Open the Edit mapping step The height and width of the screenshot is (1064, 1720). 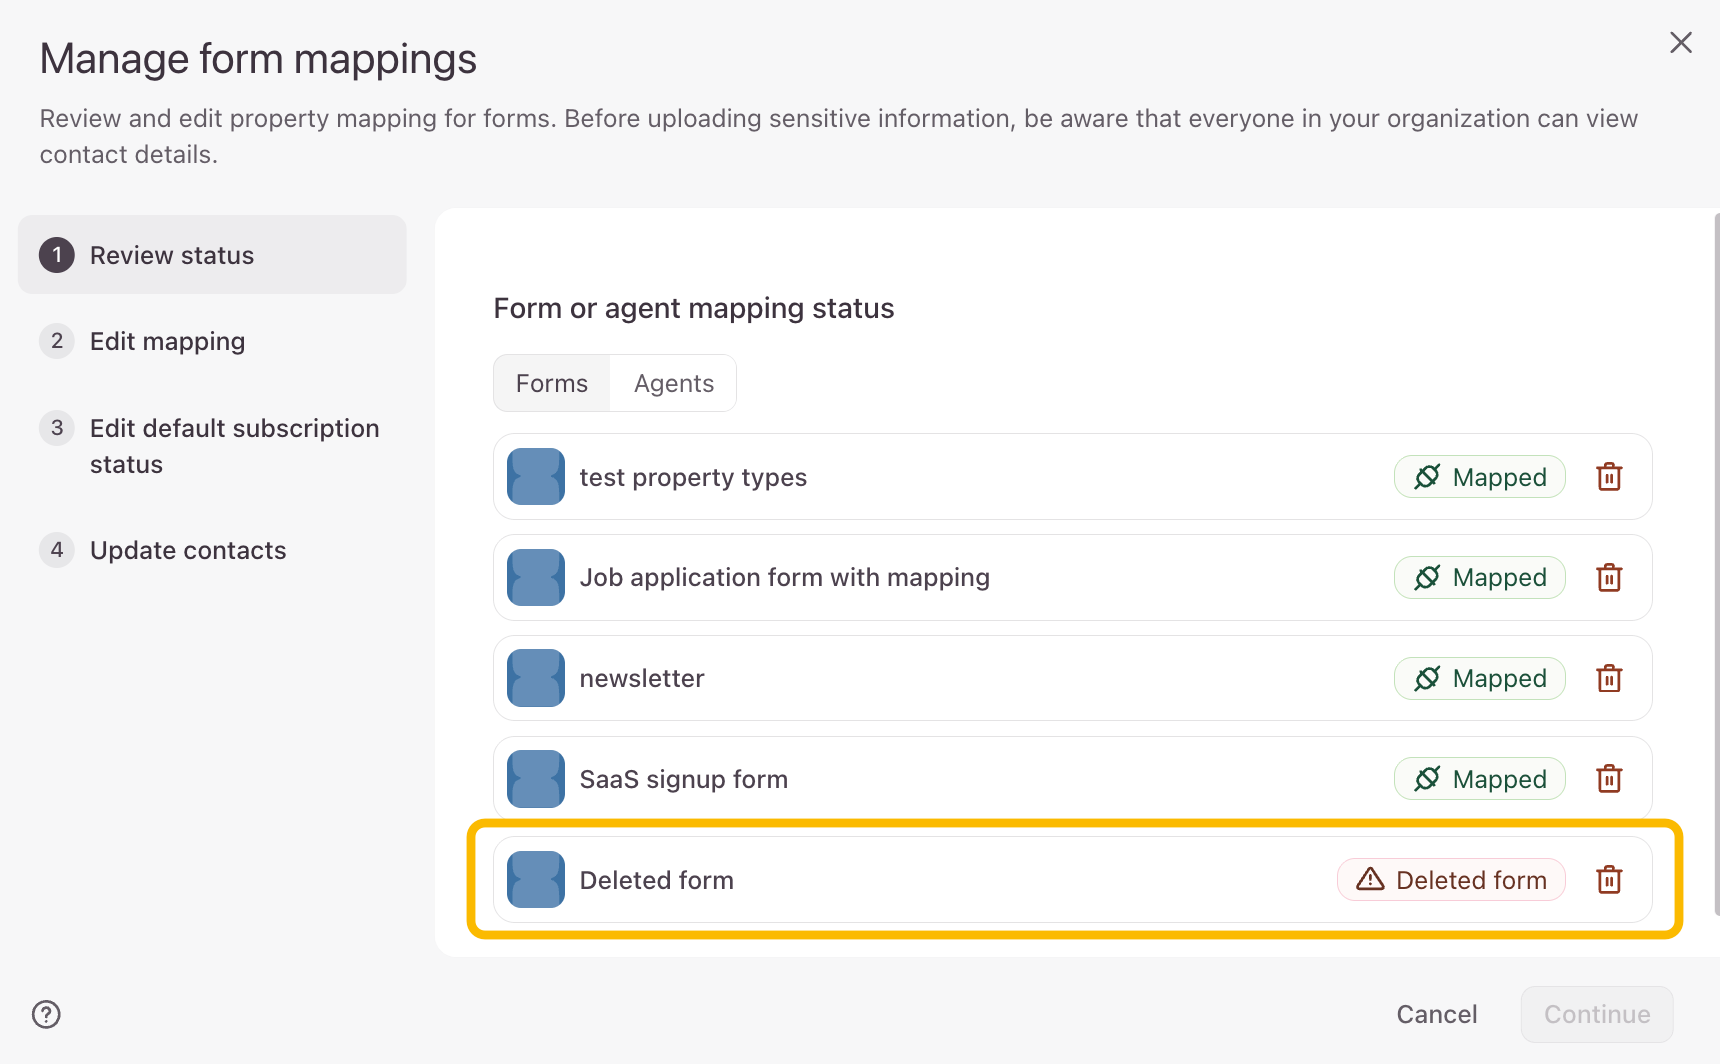(167, 342)
